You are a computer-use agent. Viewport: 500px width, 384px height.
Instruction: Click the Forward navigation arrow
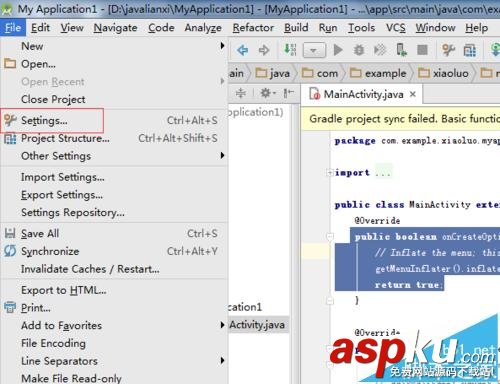tap(264, 50)
